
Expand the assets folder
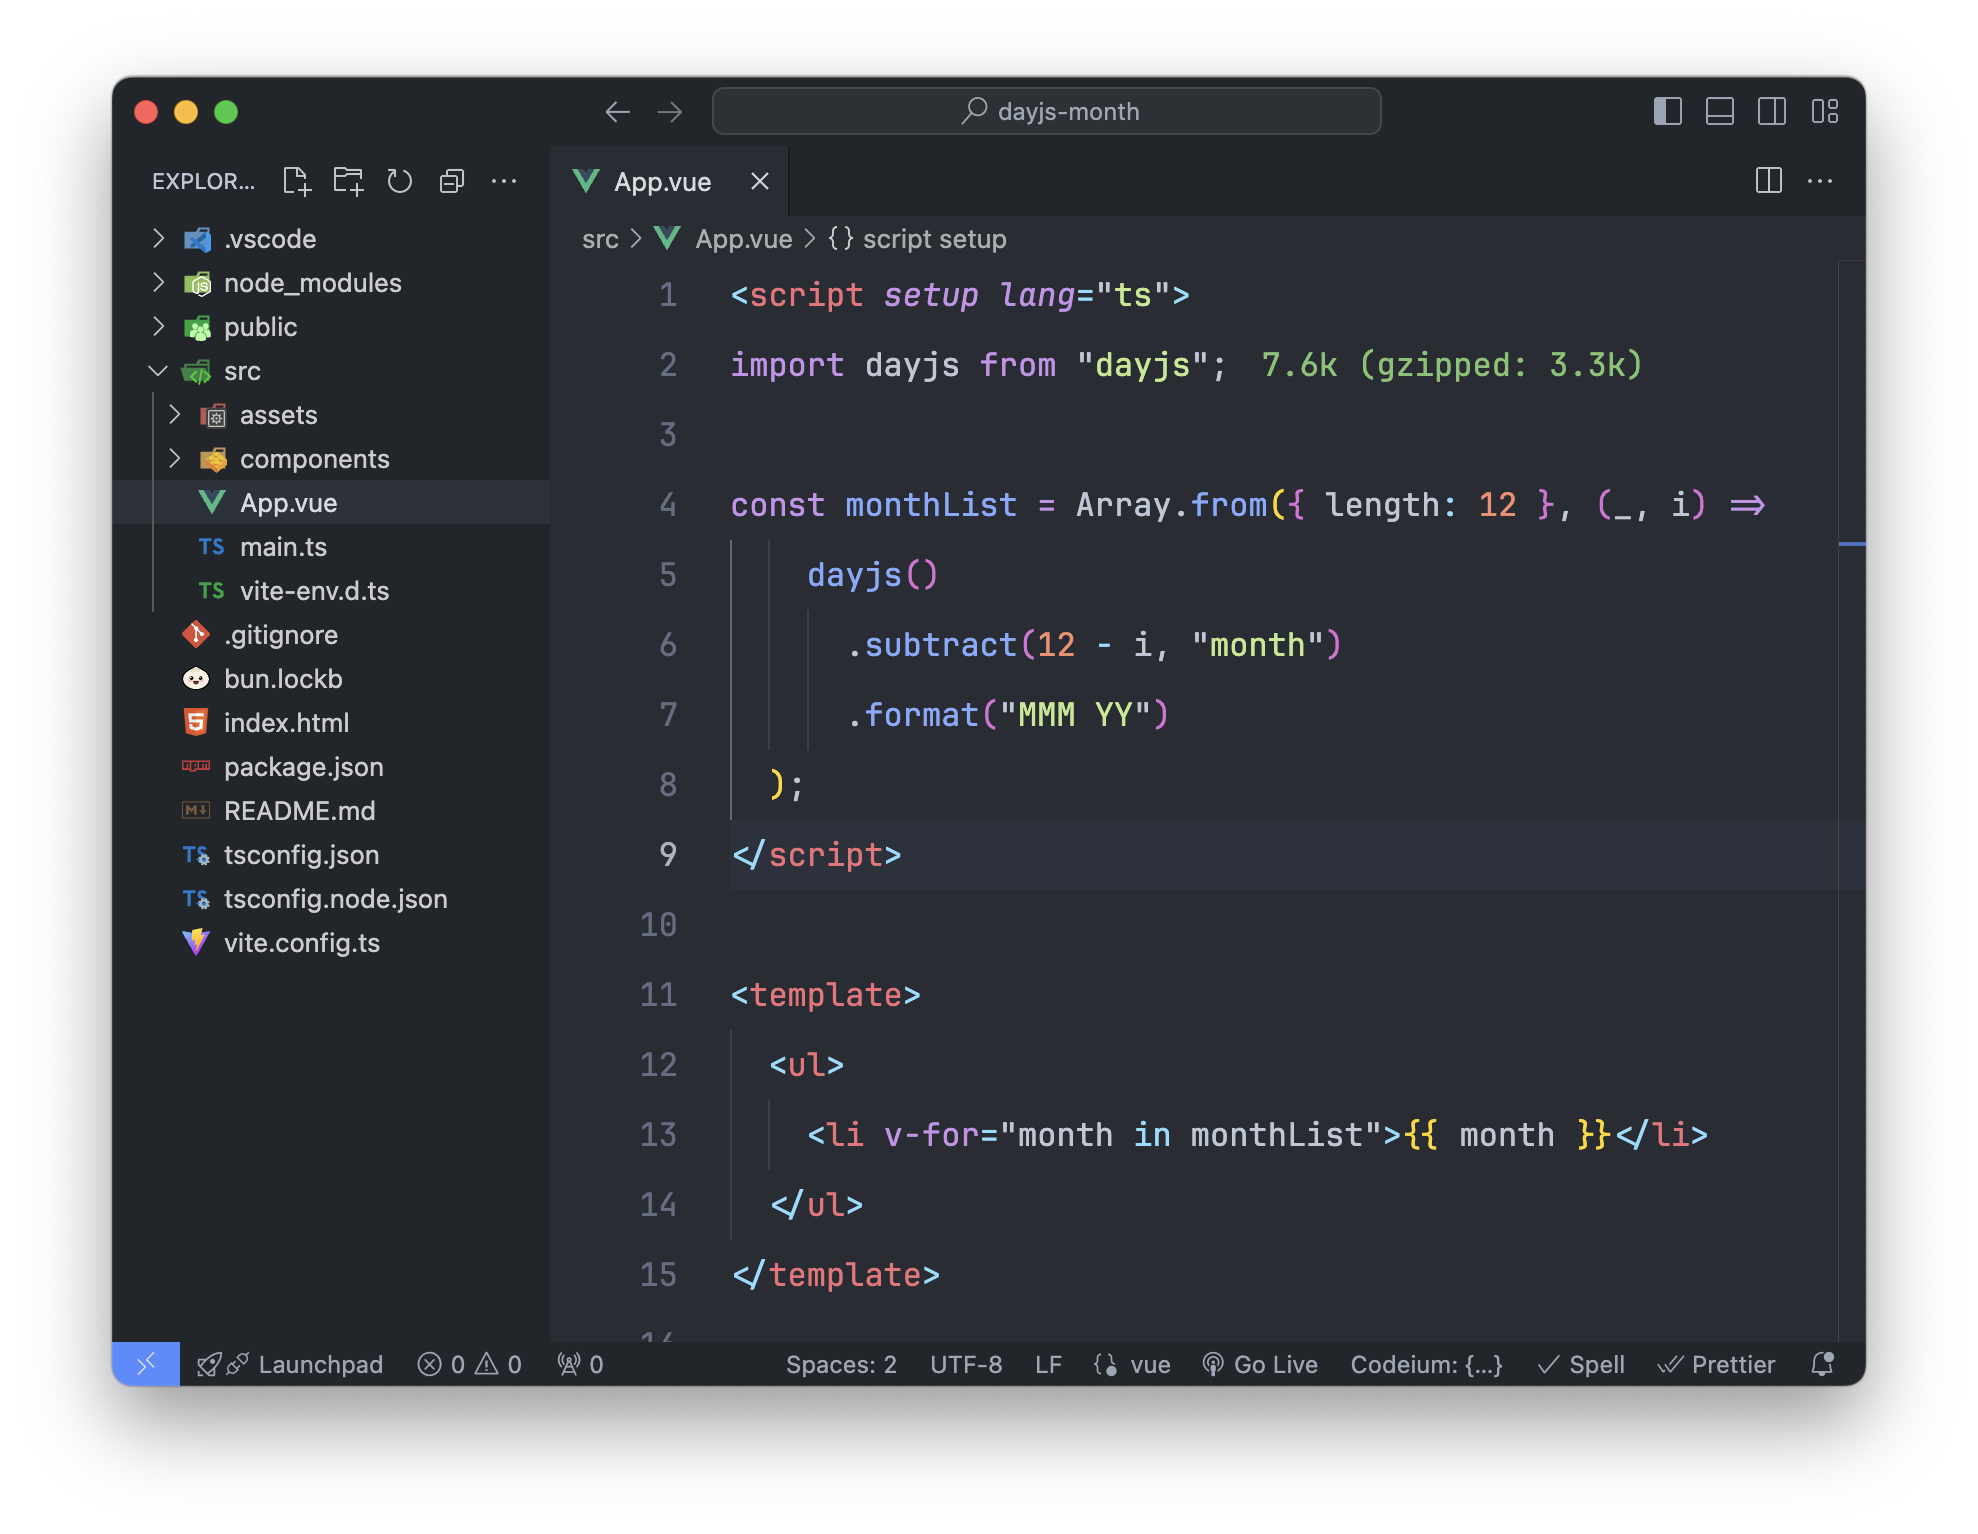(x=331, y=415)
